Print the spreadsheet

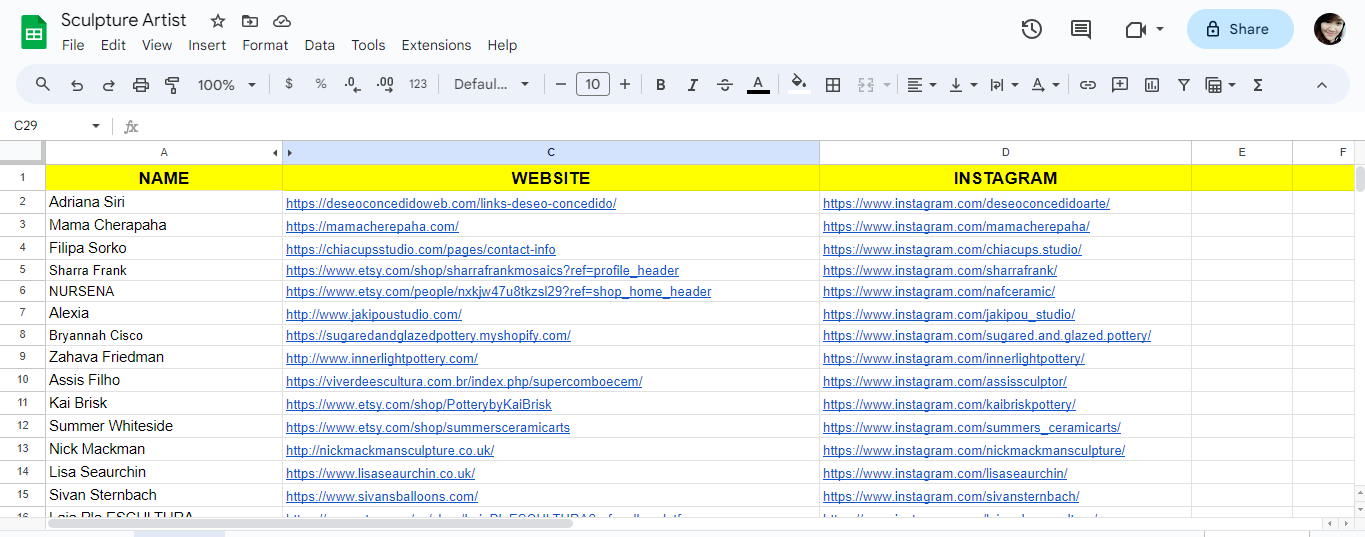pyautogui.click(x=140, y=85)
